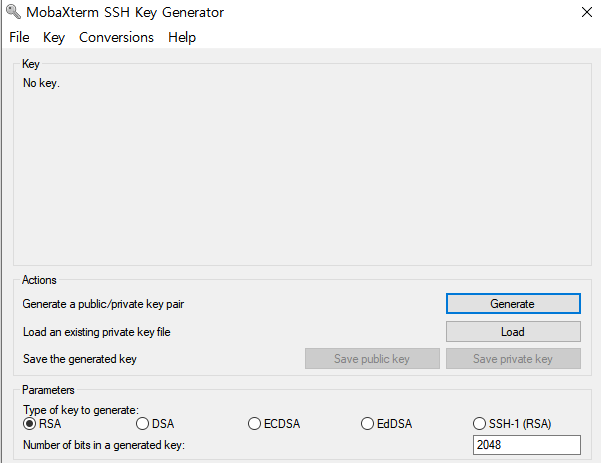
Task: Click 'Generate a public/private key pair' label
Action: 103,304
